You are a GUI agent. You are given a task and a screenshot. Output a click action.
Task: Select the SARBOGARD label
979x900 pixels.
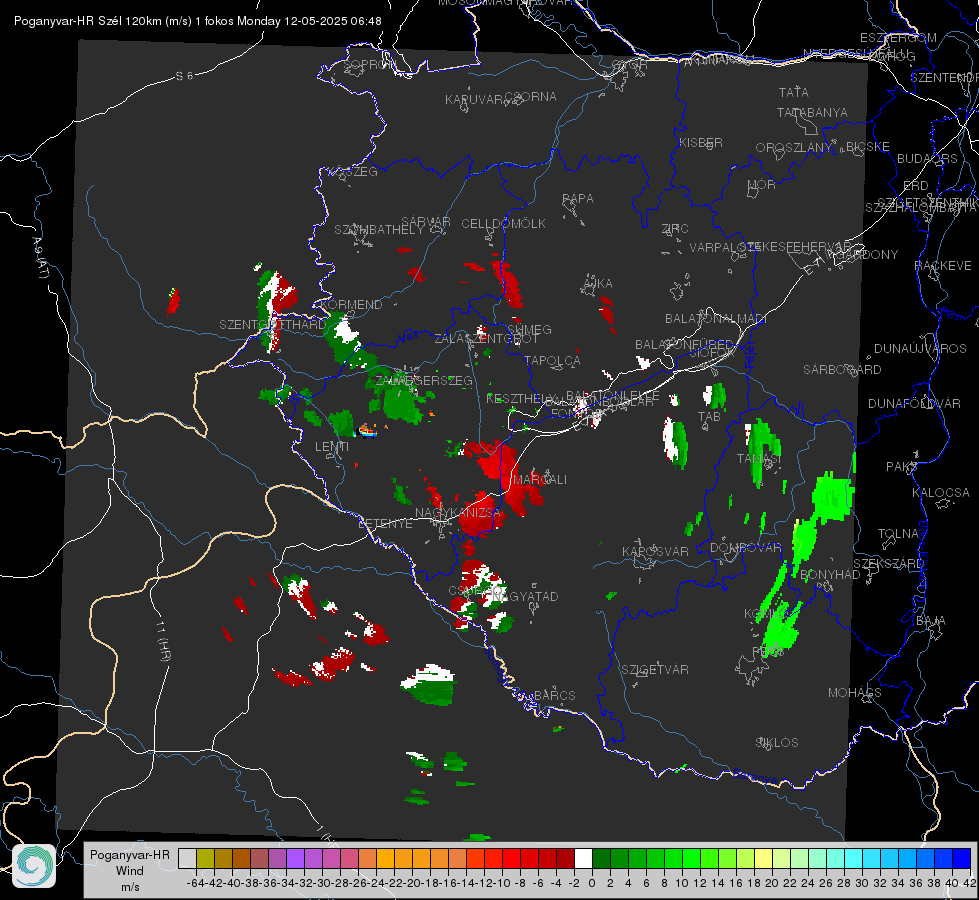coord(842,370)
